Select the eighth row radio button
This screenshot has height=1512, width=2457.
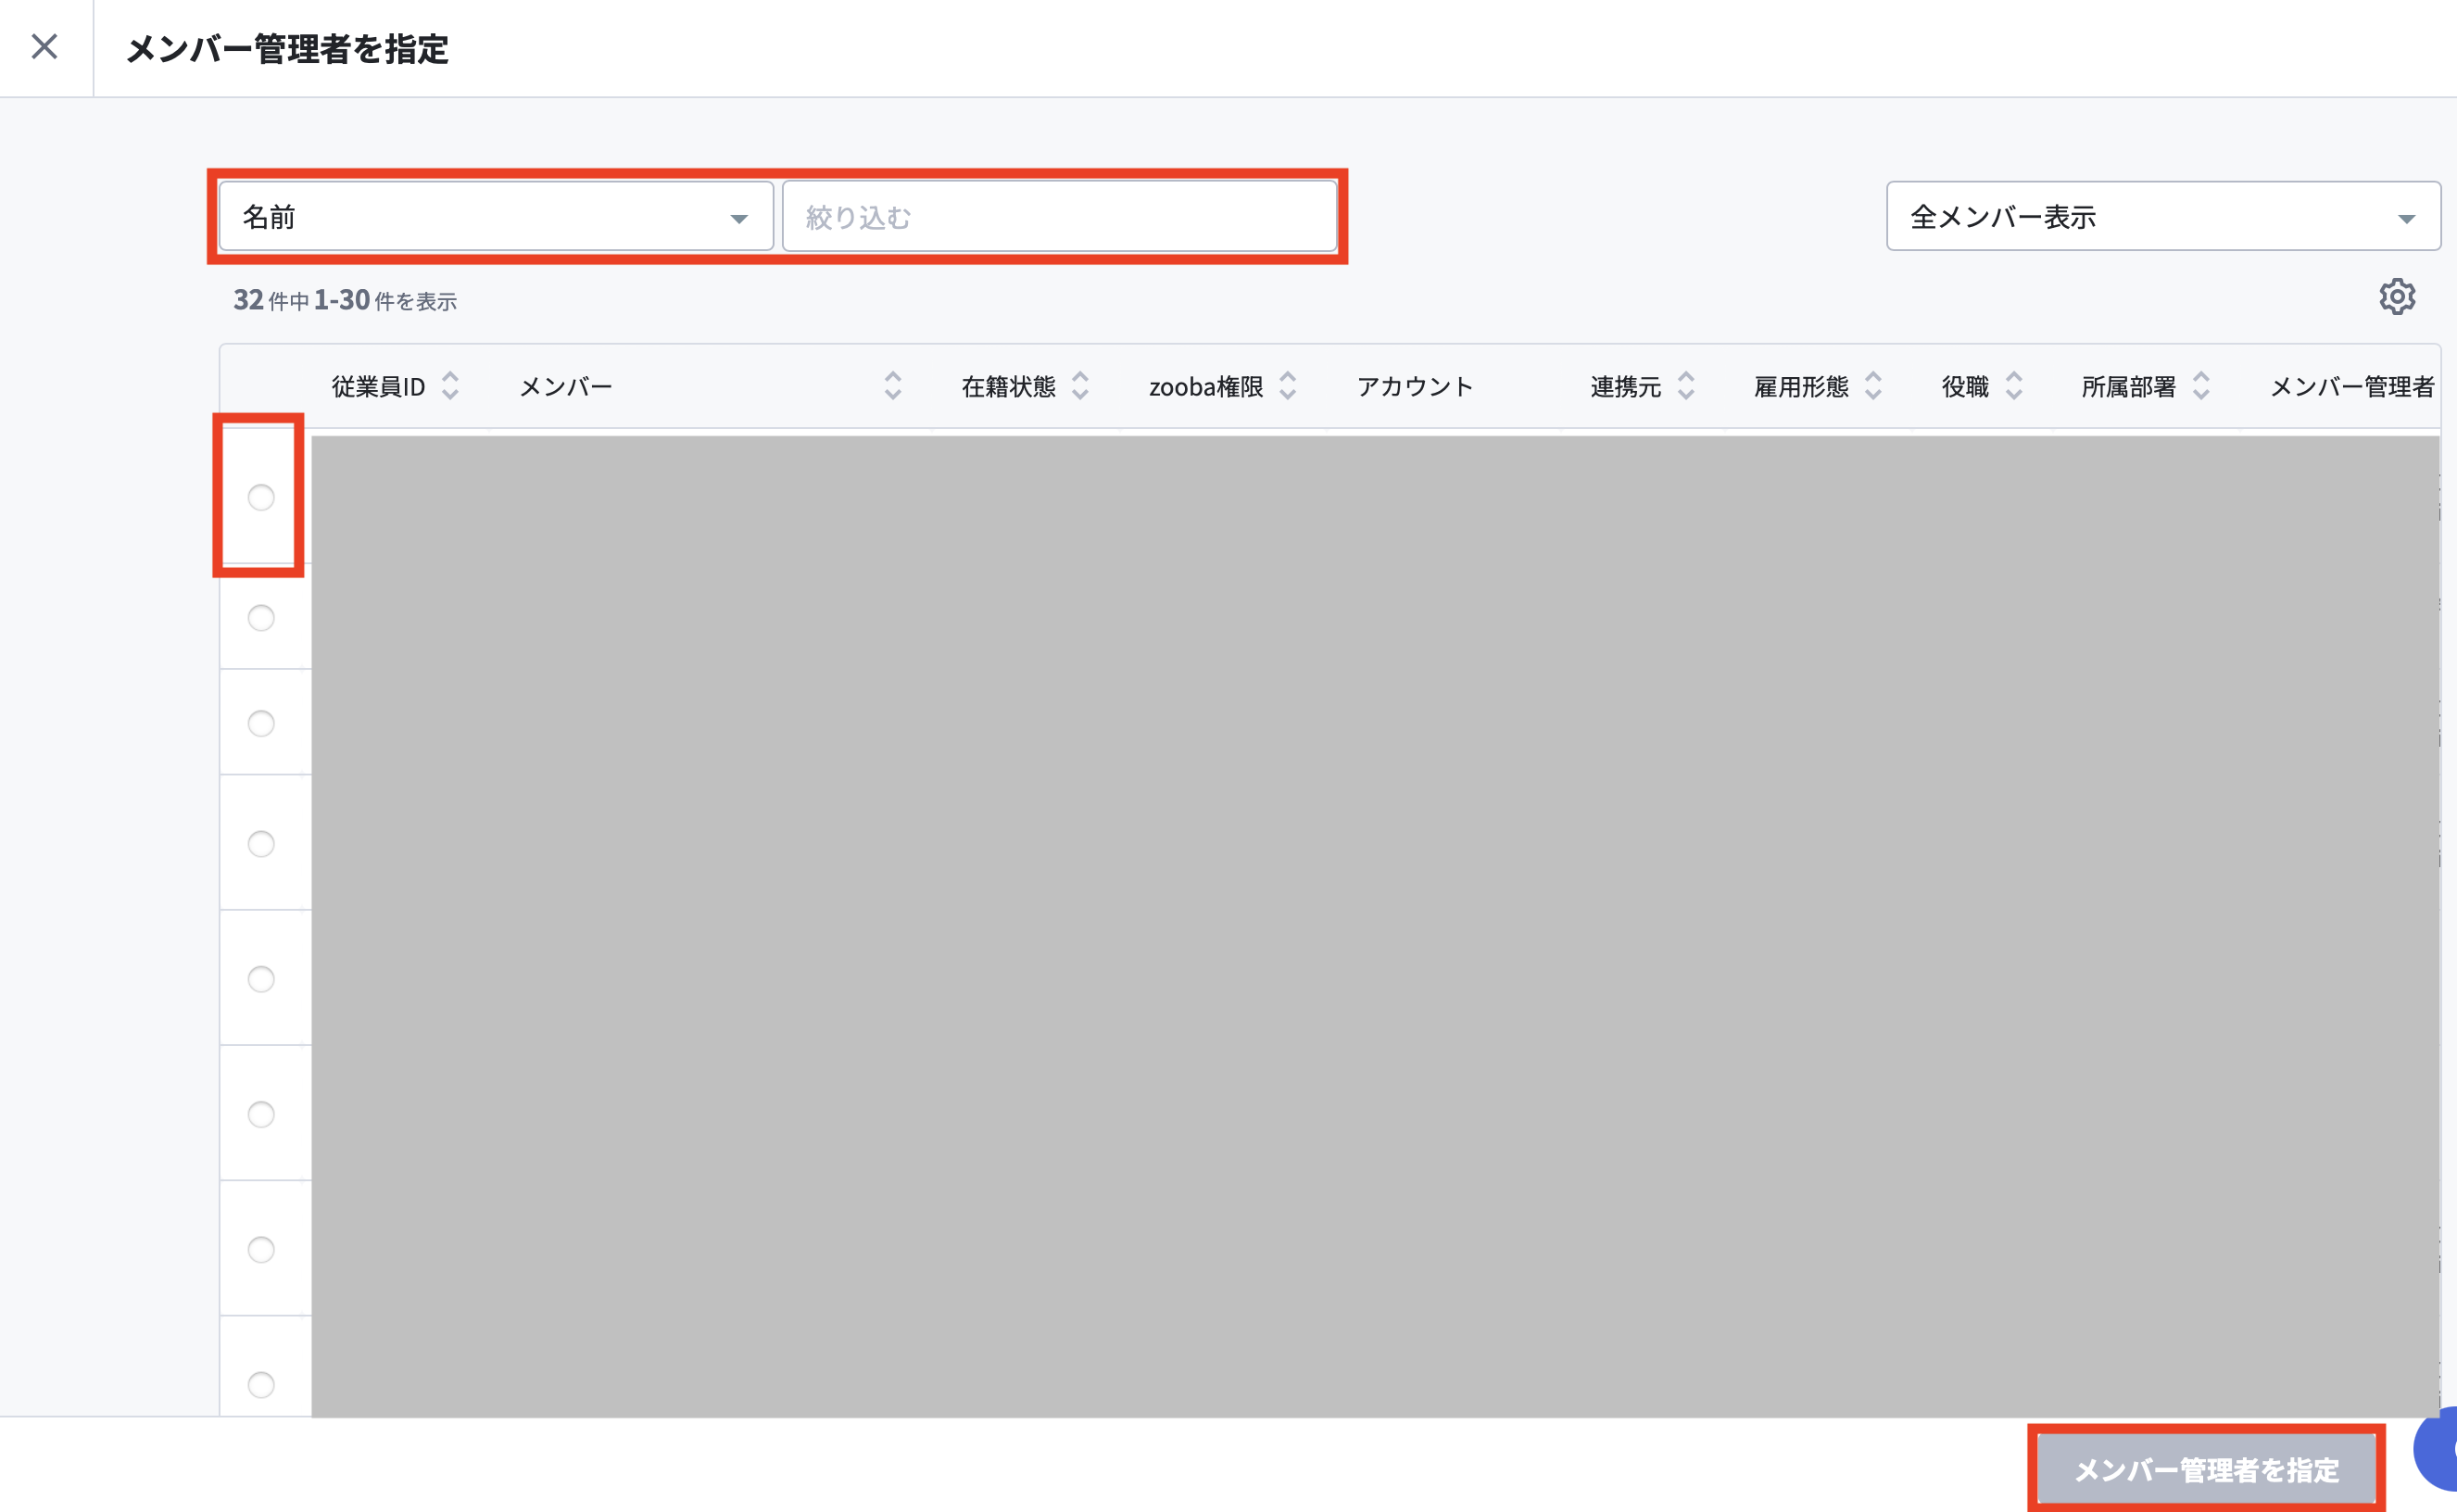tap(261, 1384)
